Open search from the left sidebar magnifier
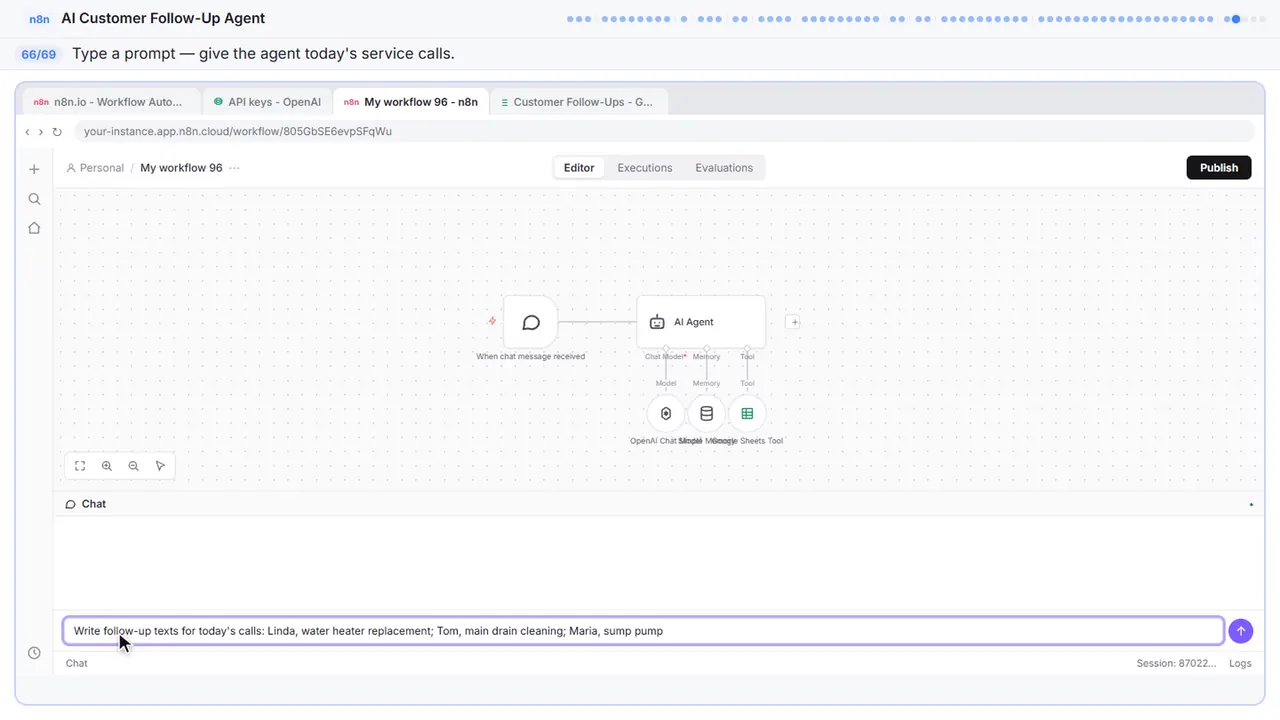Viewport: 1280px width, 720px height. [34, 199]
